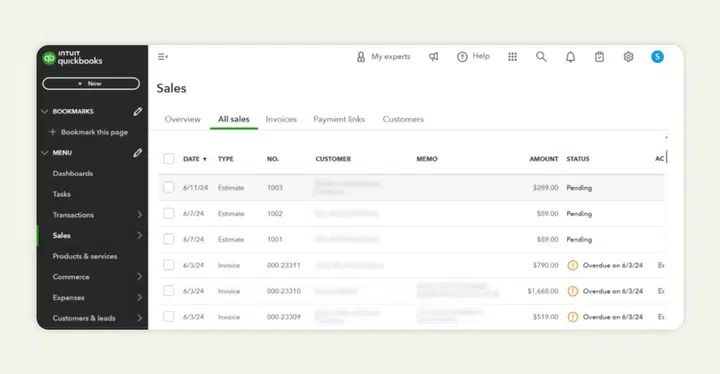Select the estimate 1002 row checkbox
This screenshot has height=374, width=720.
(169, 213)
